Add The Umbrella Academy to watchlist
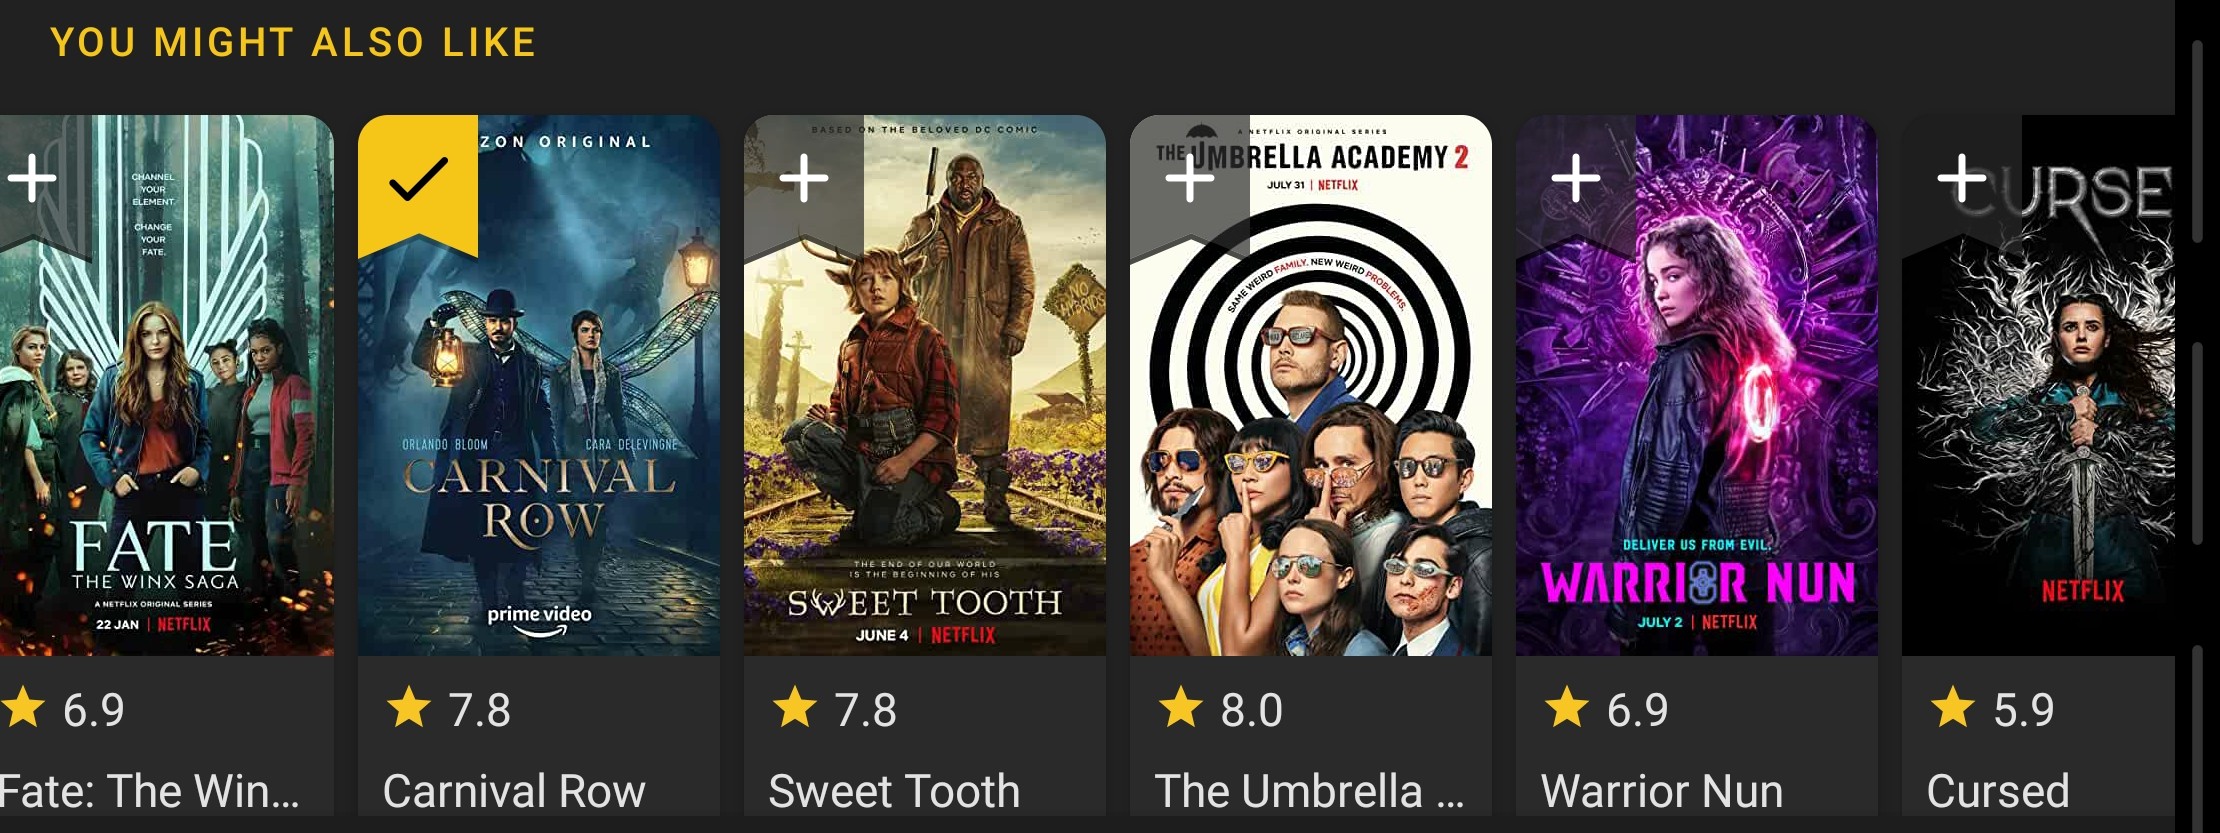The height and width of the screenshot is (833, 2220). 1190,180
